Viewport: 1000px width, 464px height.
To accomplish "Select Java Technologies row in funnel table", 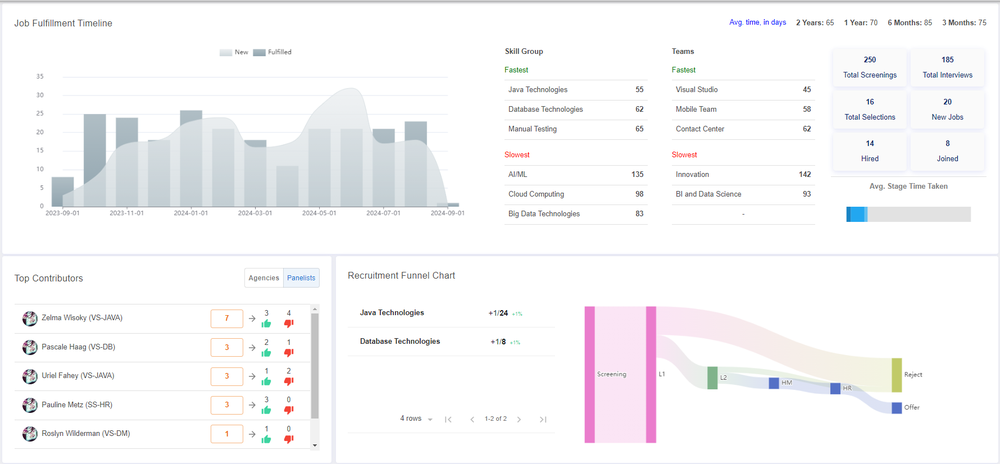I will pos(451,313).
